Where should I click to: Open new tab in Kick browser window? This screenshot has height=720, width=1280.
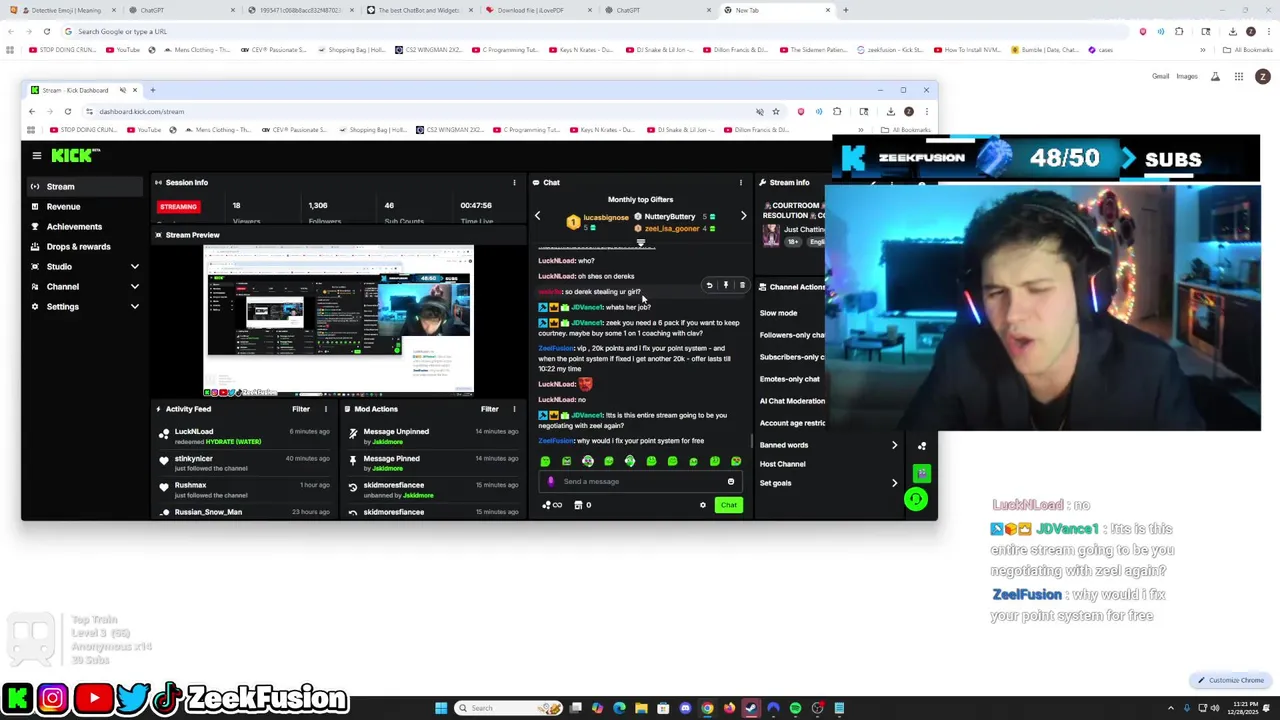coord(152,90)
